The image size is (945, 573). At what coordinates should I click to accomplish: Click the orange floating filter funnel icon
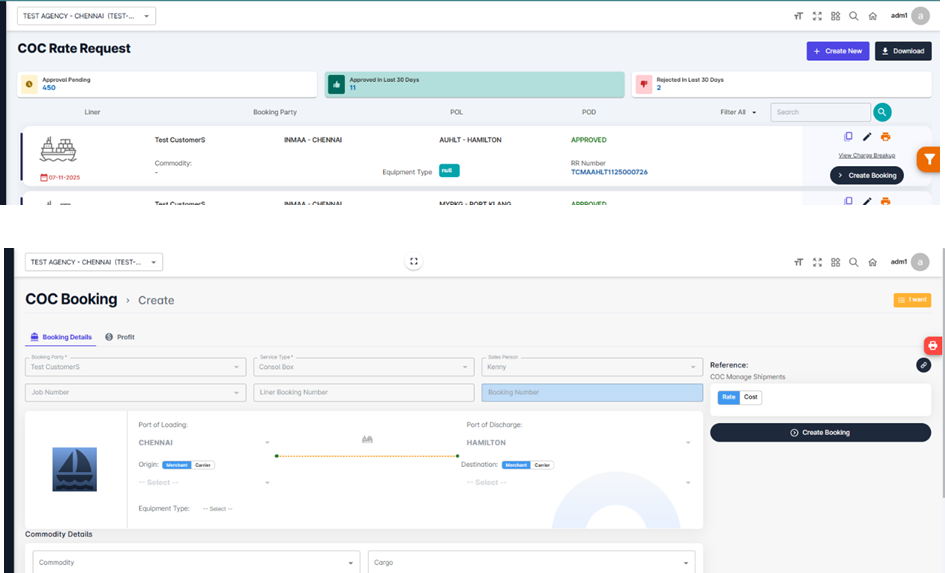pyautogui.click(x=929, y=159)
